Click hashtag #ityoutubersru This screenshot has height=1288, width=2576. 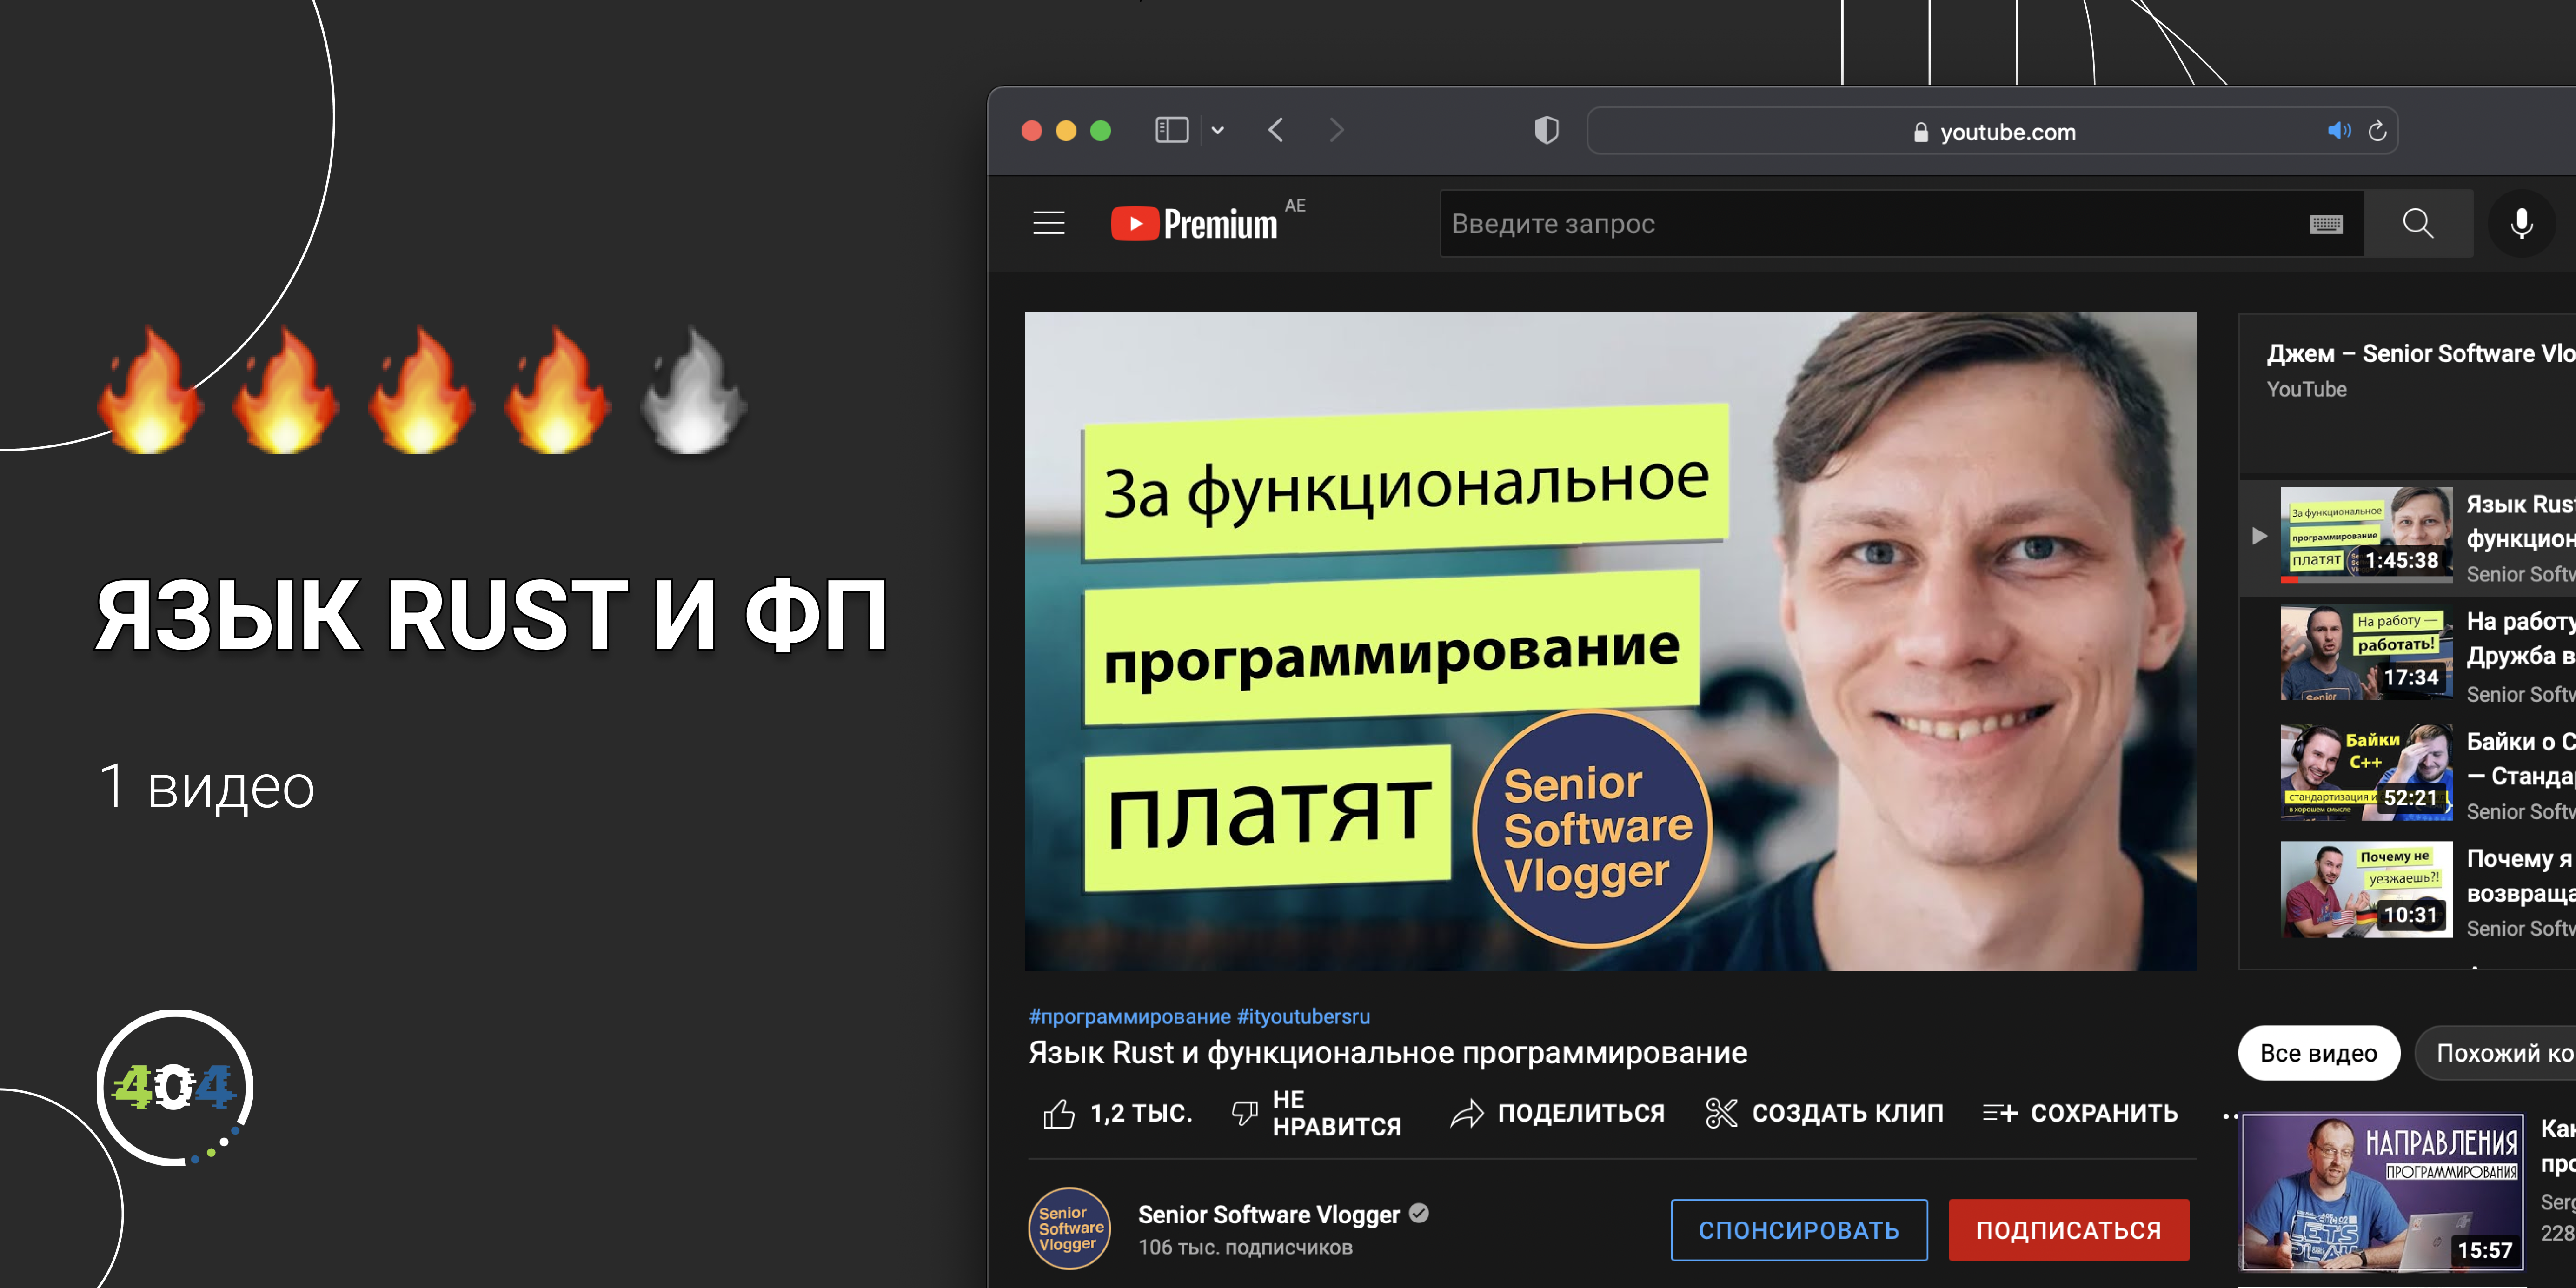(x=1303, y=1016)
